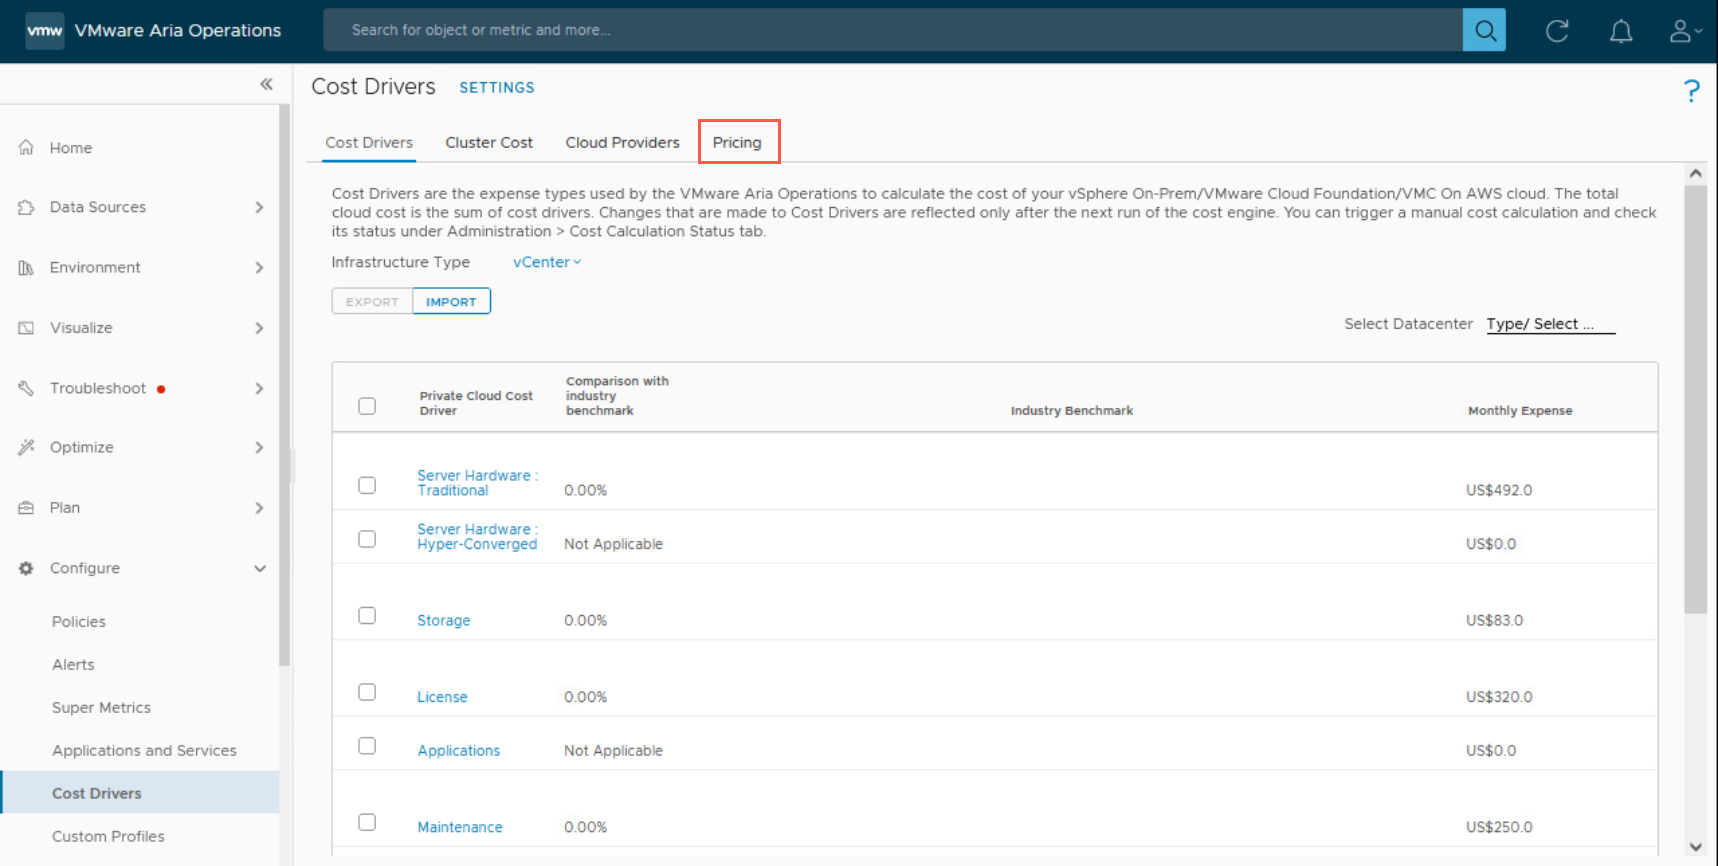This screenshot has height=866, width=1718.
Task: Click the Home icon in sidebar
Action: point(27,148)
